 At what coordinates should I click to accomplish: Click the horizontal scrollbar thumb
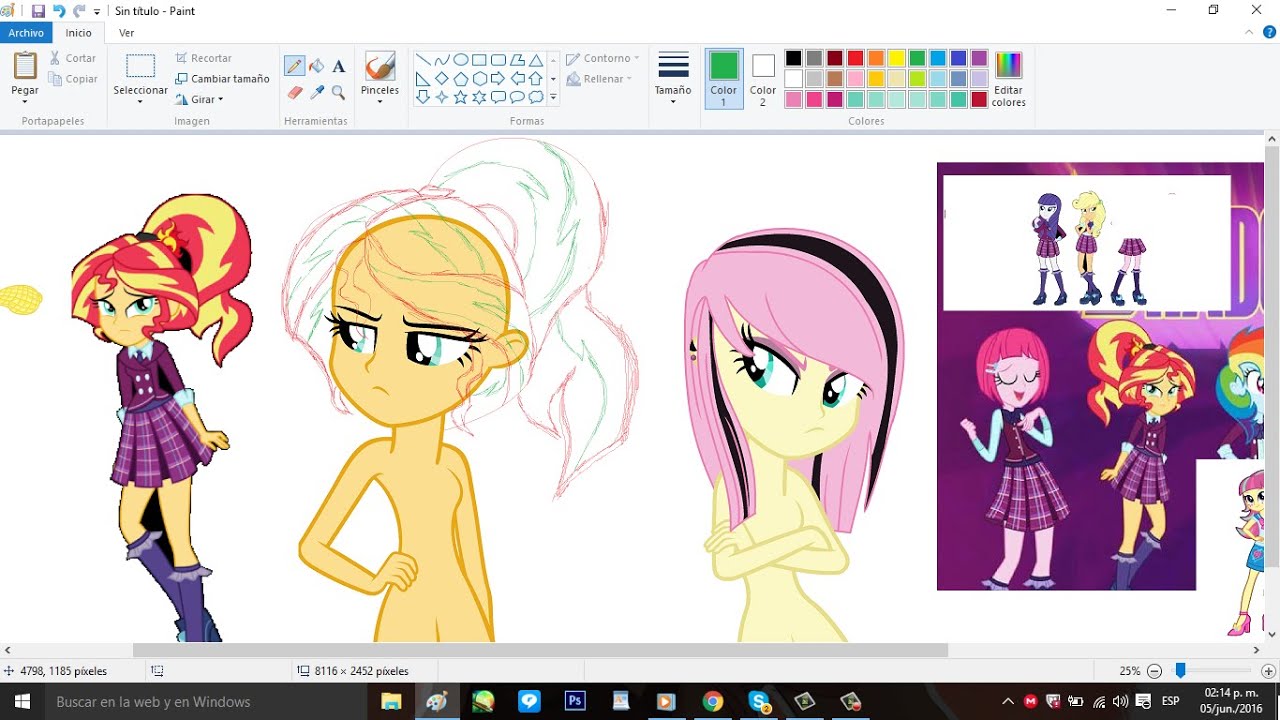540,650
